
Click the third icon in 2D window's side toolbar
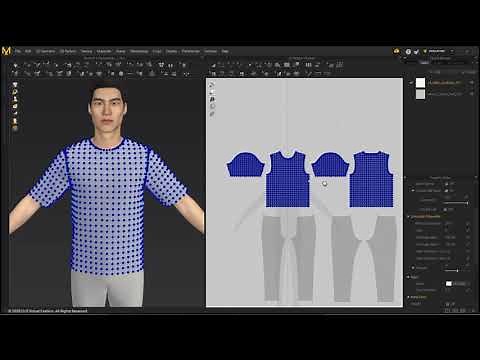pyautogui.click(x=212, y=99)
